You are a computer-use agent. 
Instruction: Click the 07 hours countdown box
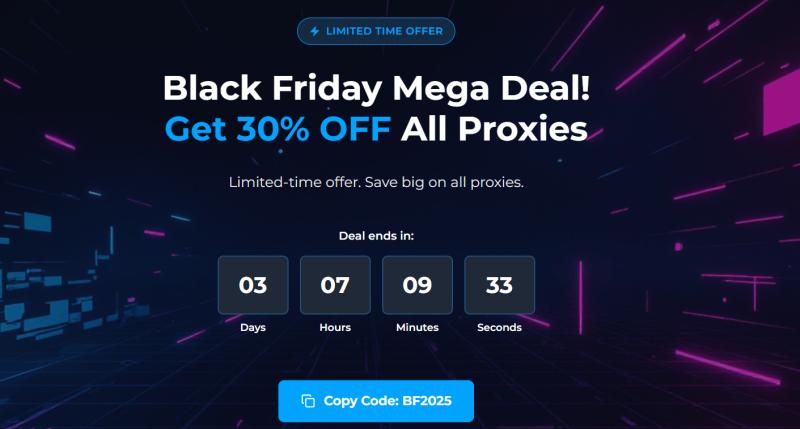(335, 286)
